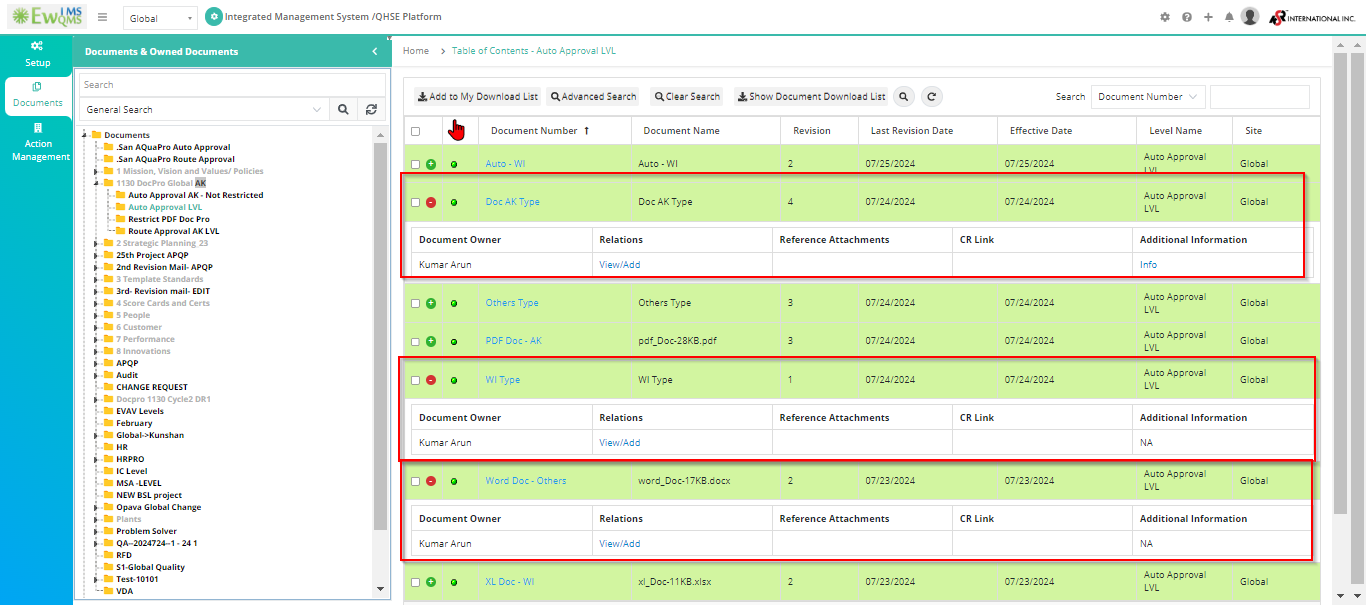Focus the grid Search text box

point(1259,97)
